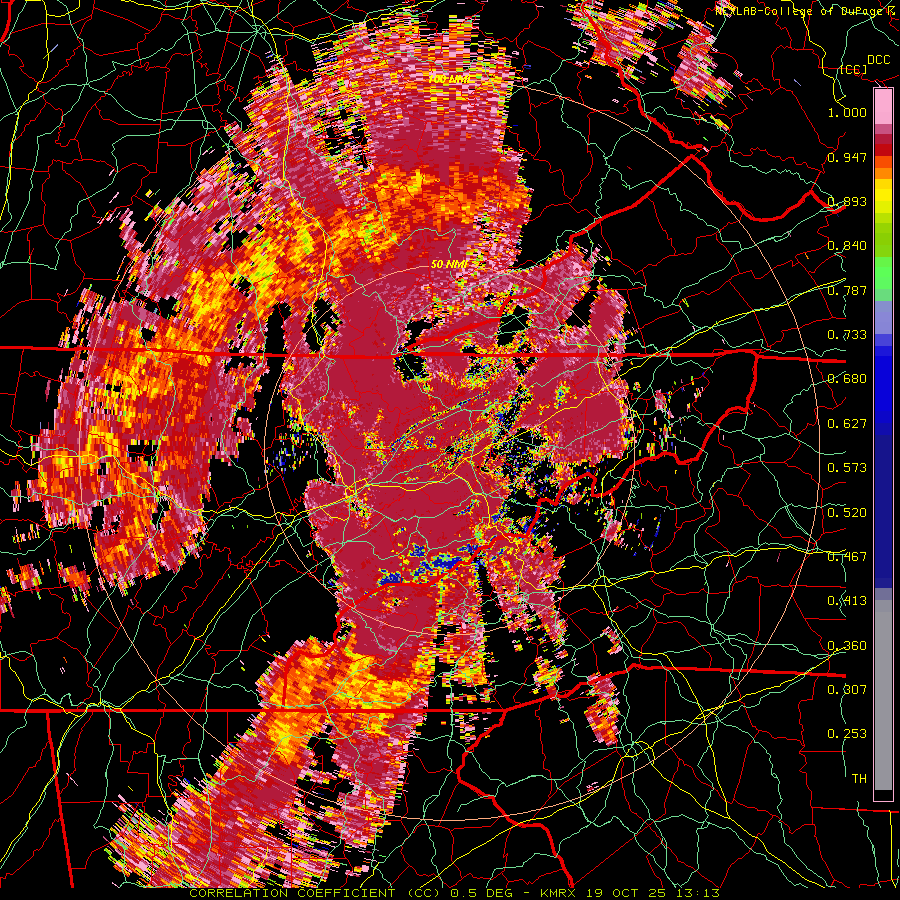
Task: Click the 100 NMI range ring label
Action: coord(450,78)
